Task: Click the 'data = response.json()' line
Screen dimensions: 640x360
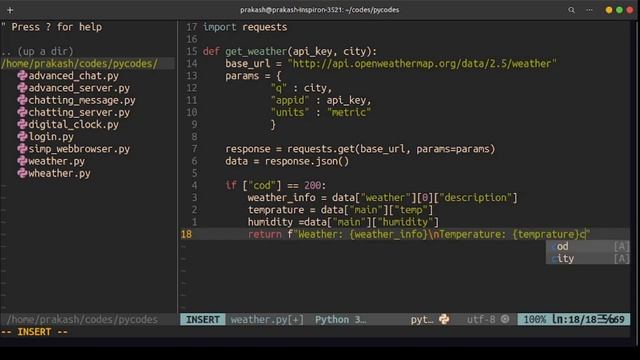Action: [x=287, y=161]
